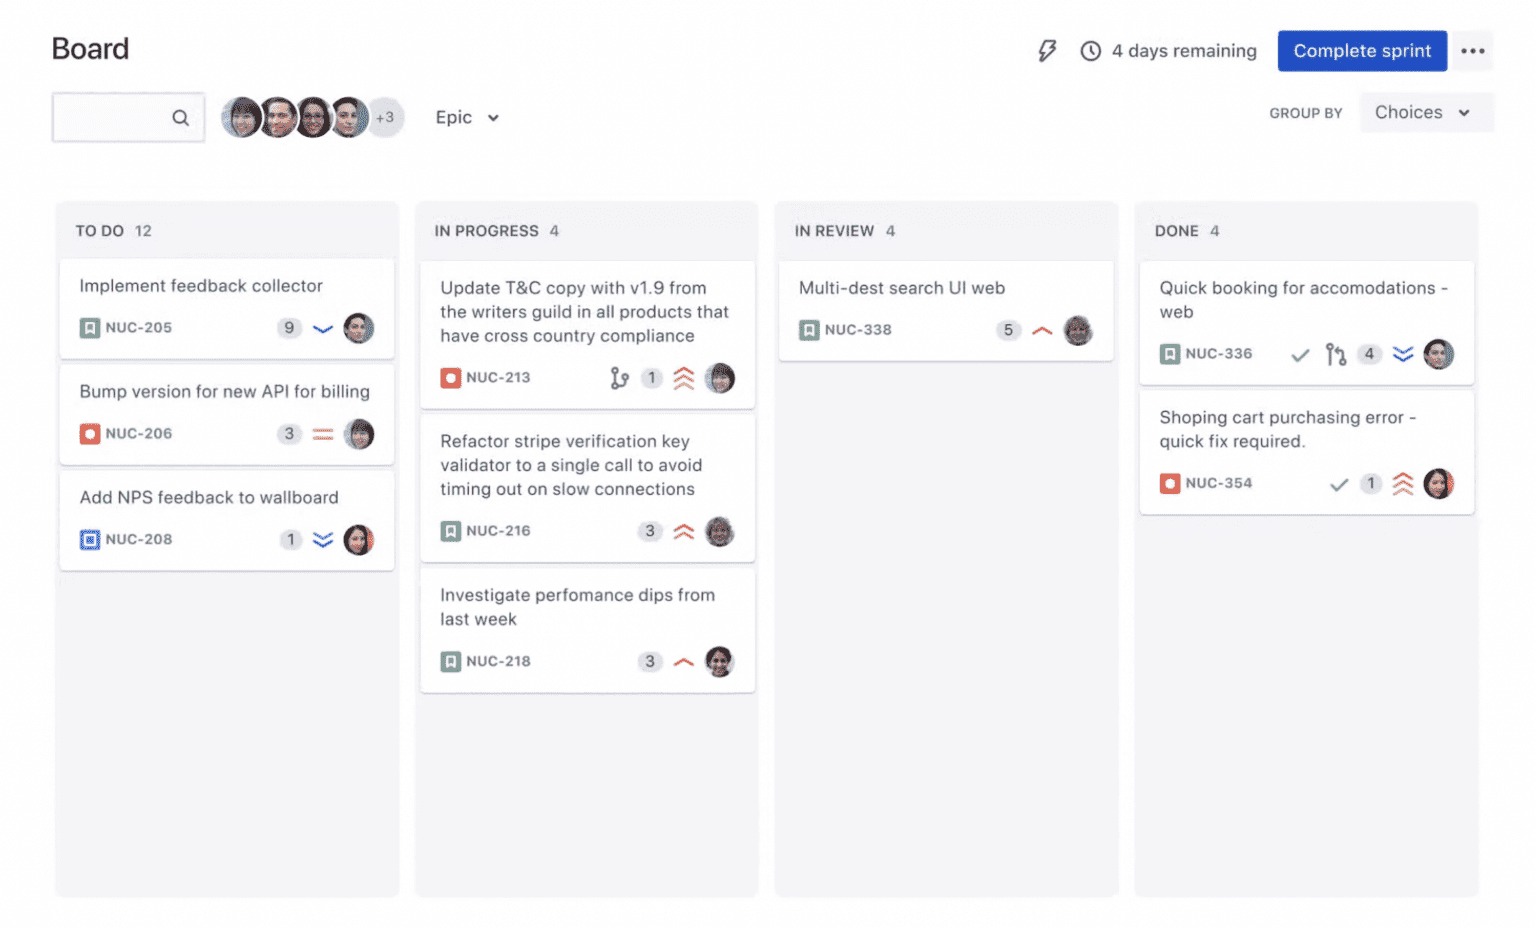Open the more options ellipsis menu
The width and height of the screenshot is (1536, 928).
[1473, 50]
